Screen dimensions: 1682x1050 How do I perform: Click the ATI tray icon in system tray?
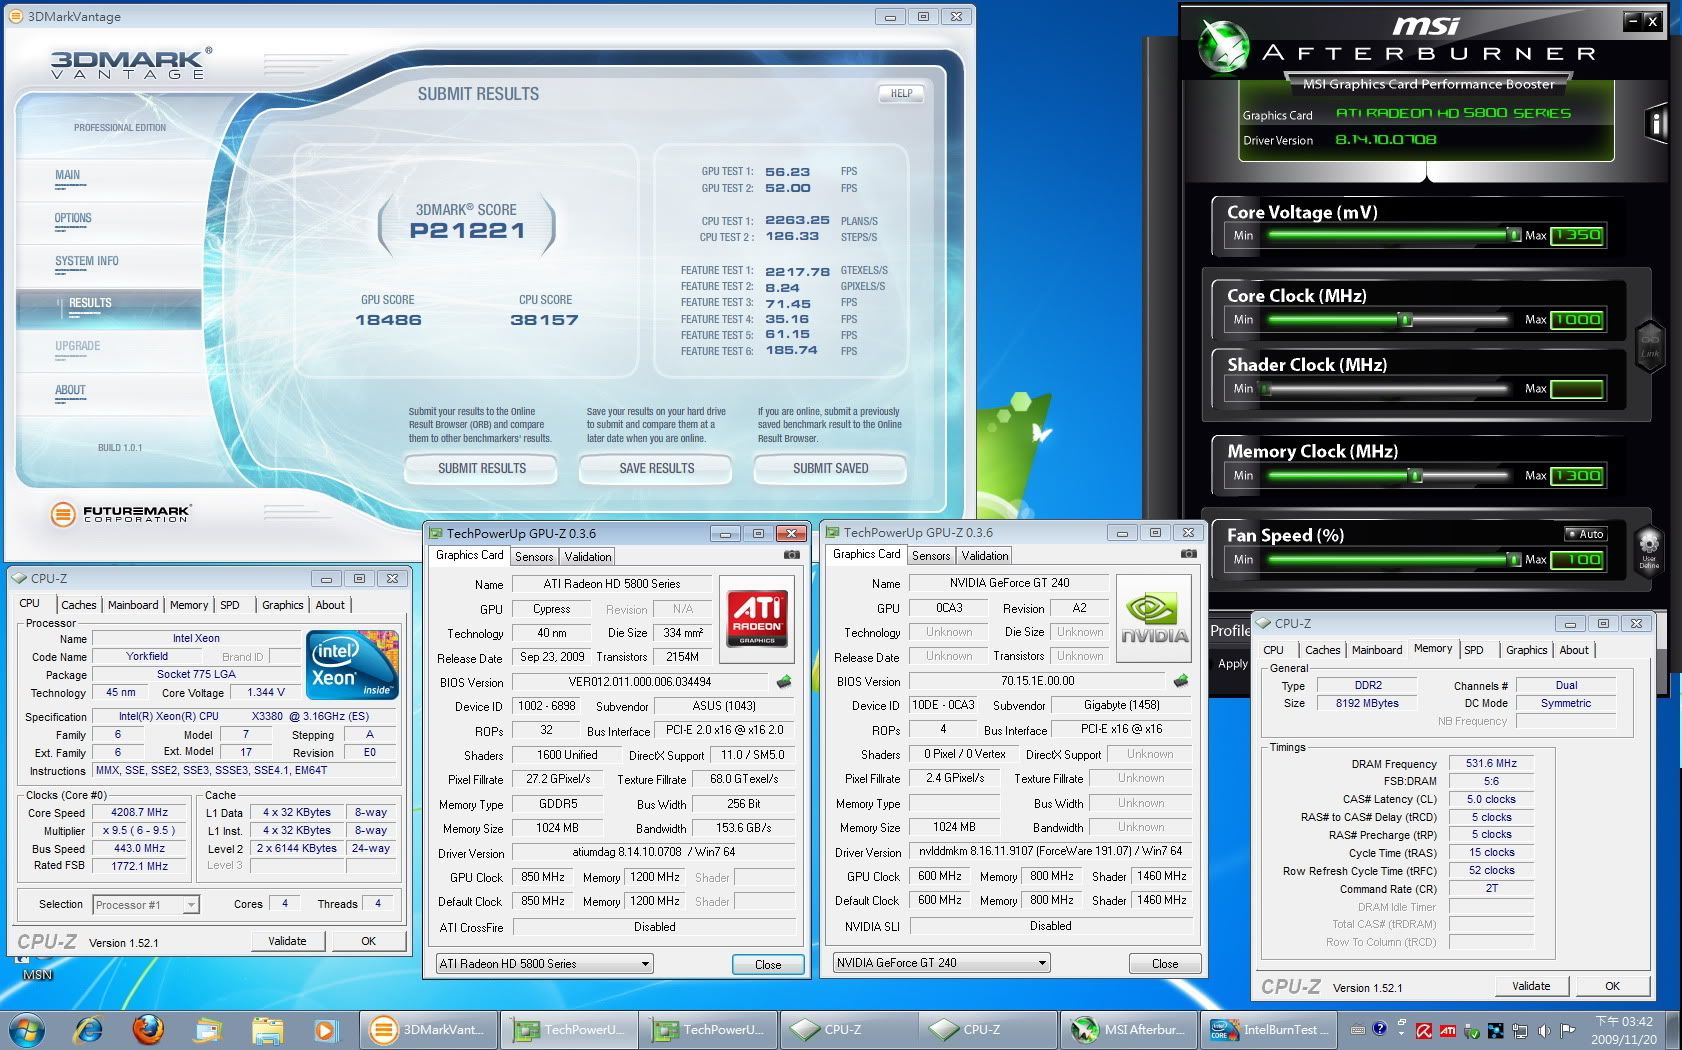[1447, 1029]
